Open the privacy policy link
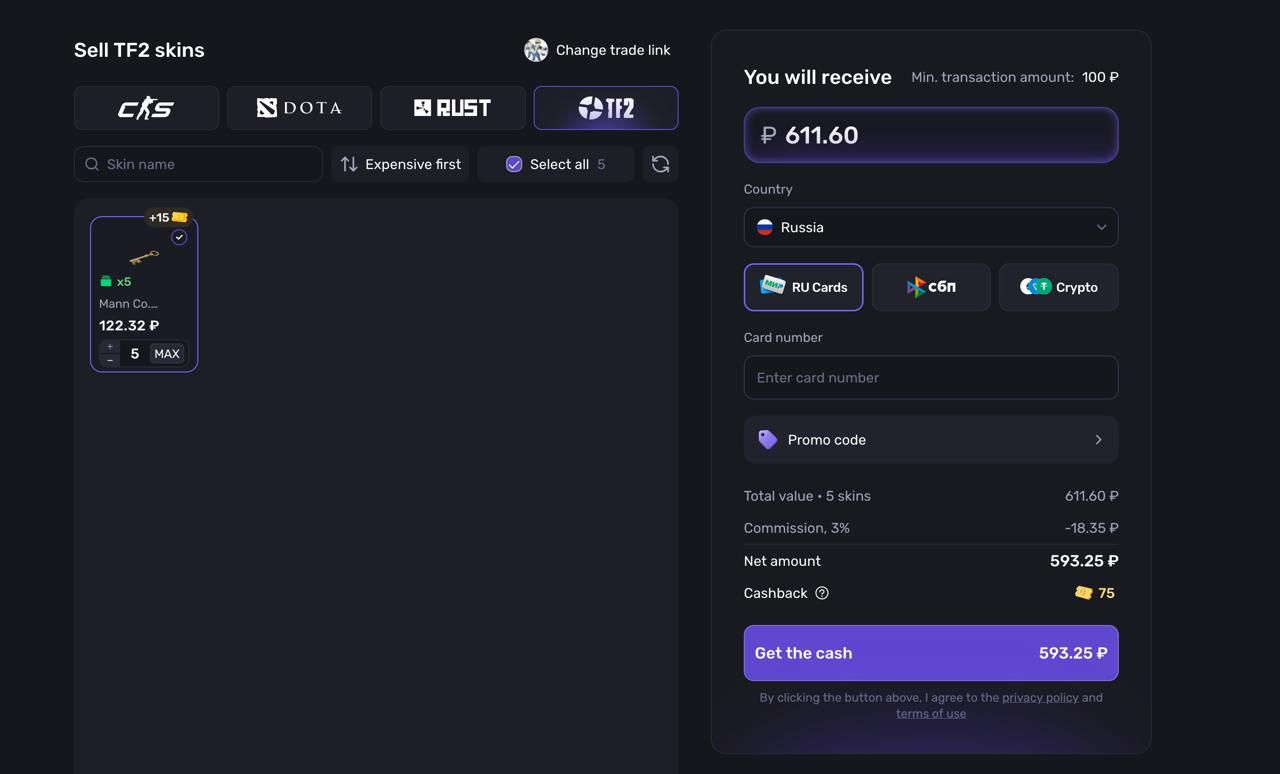The image size is (1280, 774). click(1039, 697)
